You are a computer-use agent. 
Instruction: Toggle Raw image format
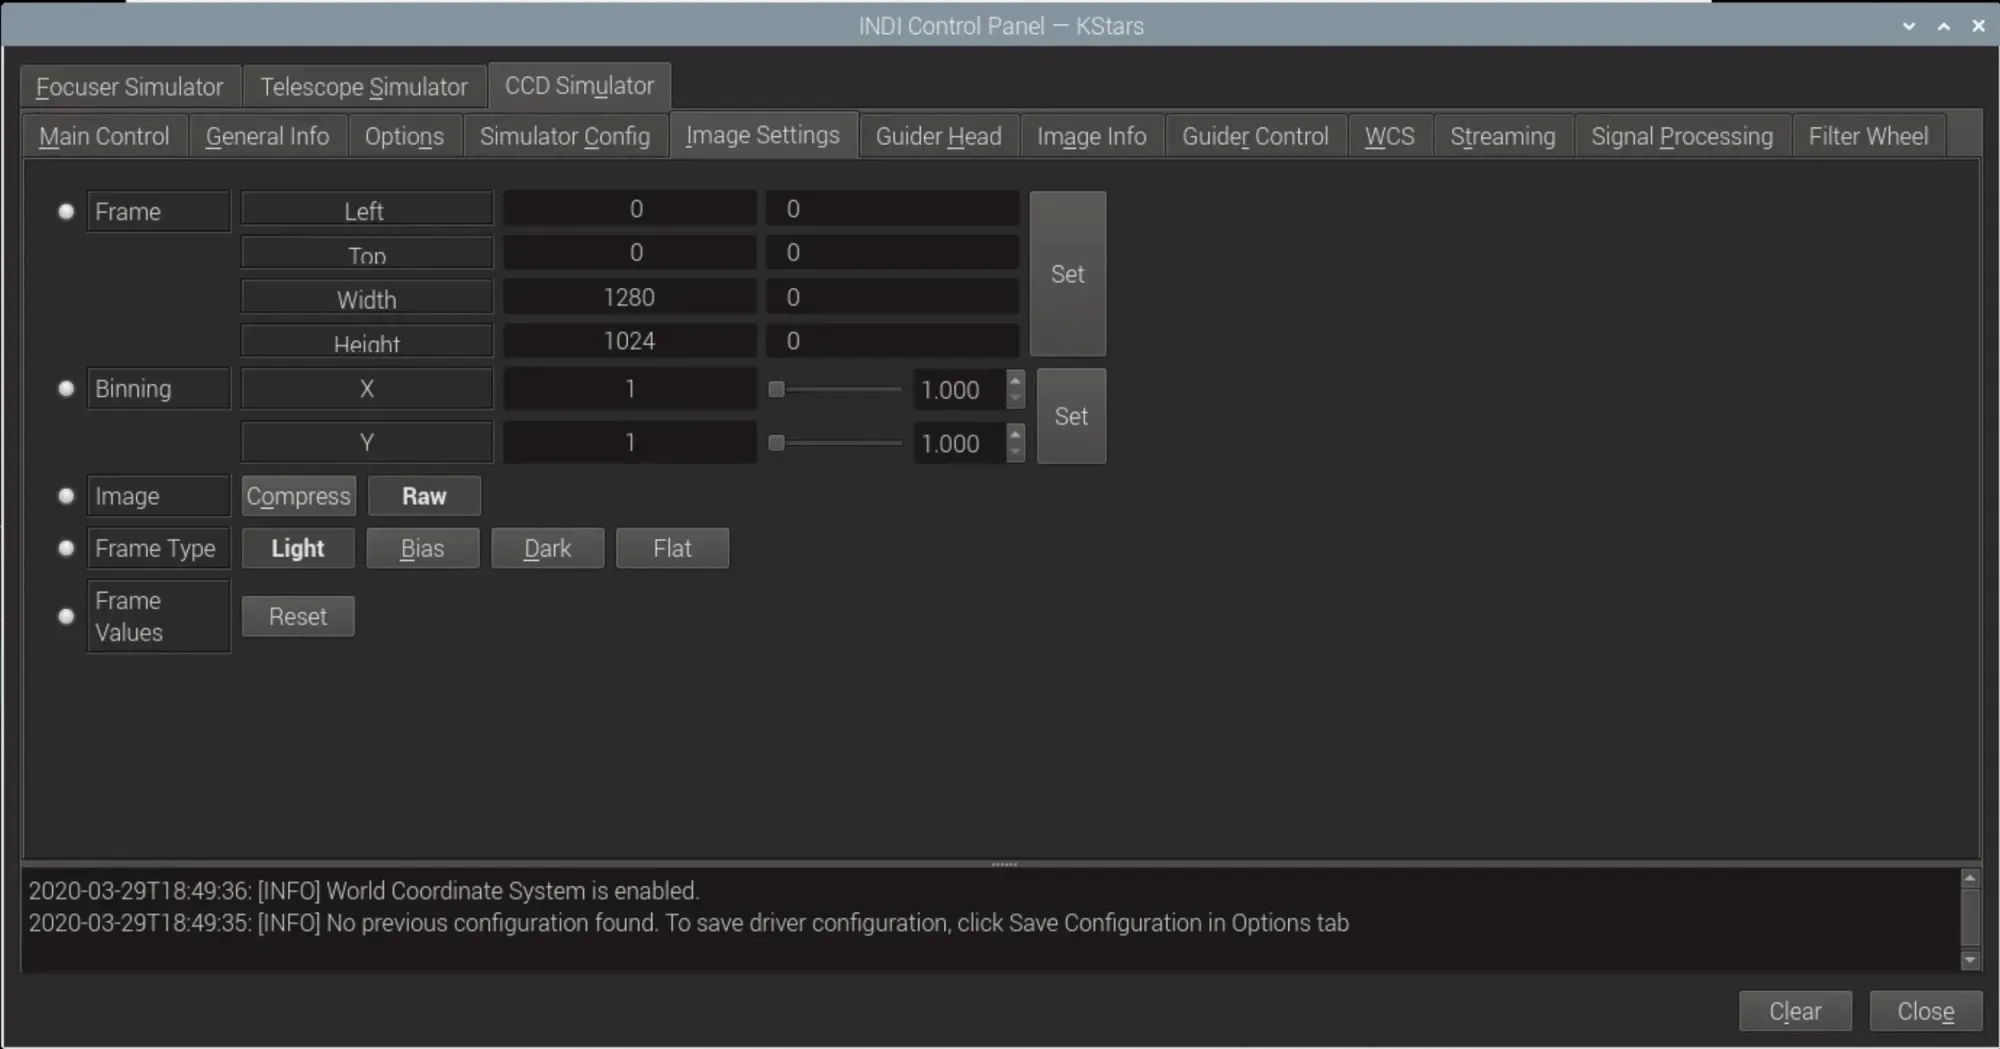424,495
